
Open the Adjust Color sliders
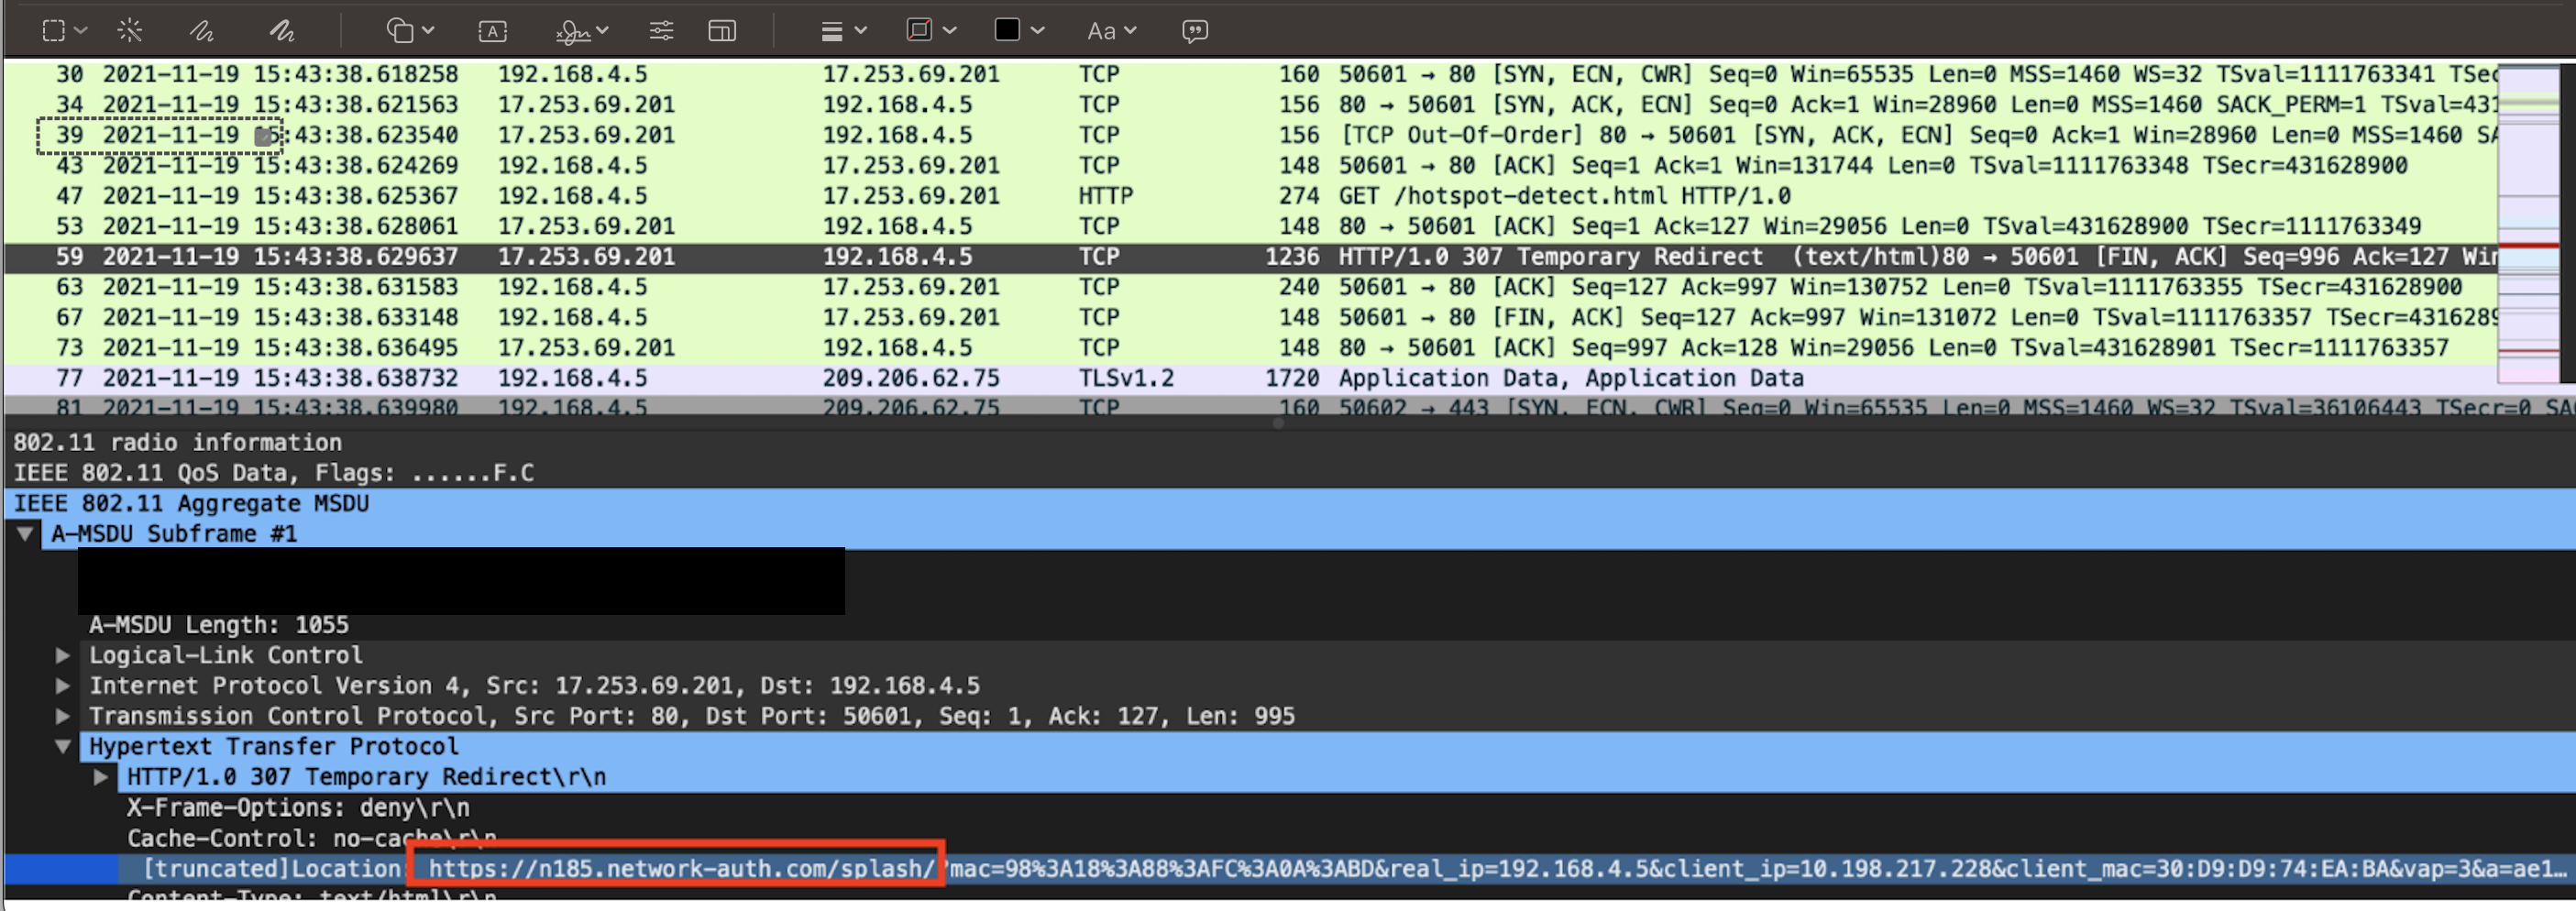point(661,30)
